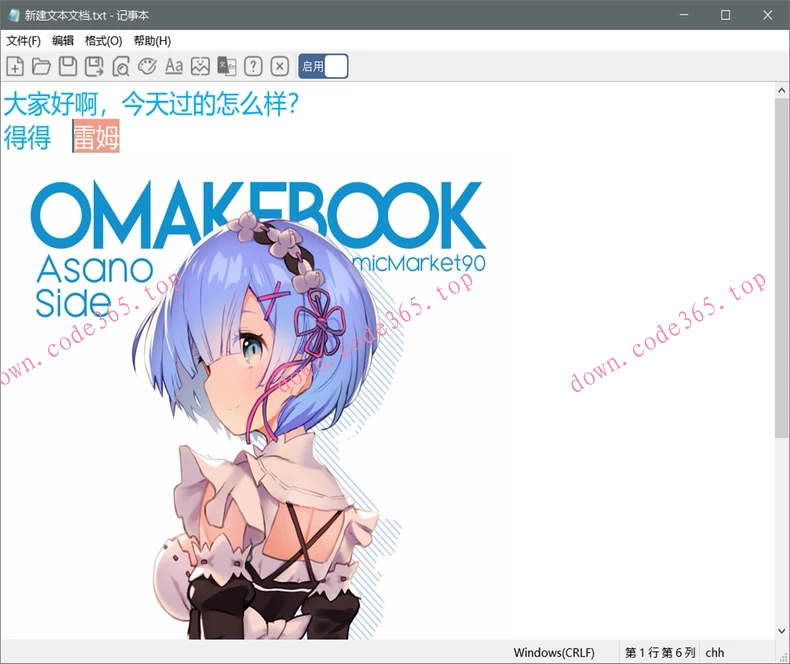Save the document with the floppy icon
The image size is (790, 664).
(x=68, y=66)
